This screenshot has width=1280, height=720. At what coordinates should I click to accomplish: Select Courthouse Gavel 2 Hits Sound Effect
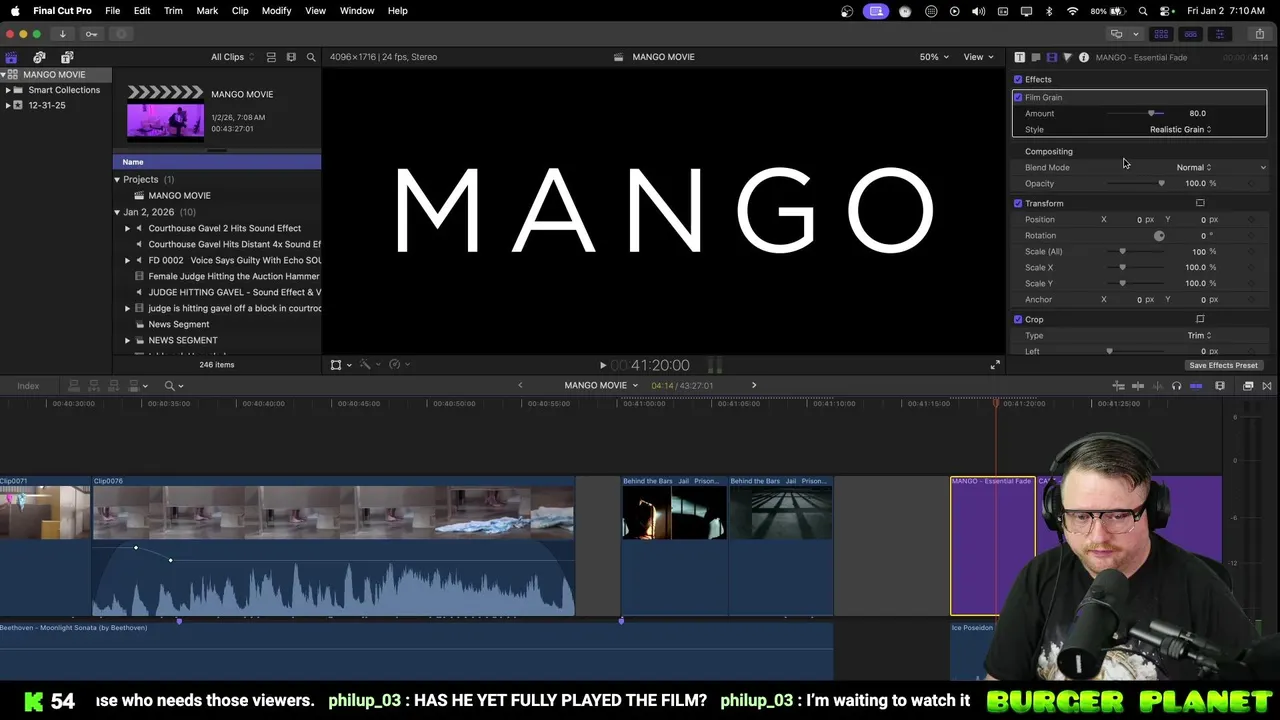tap(224, 228)
